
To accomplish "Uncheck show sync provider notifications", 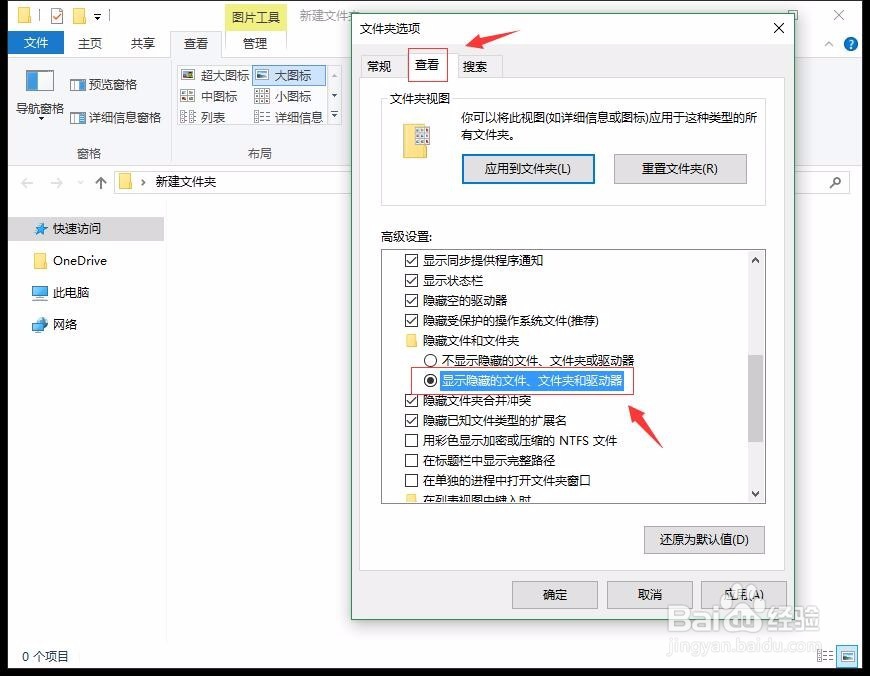I will coord(411,260).
